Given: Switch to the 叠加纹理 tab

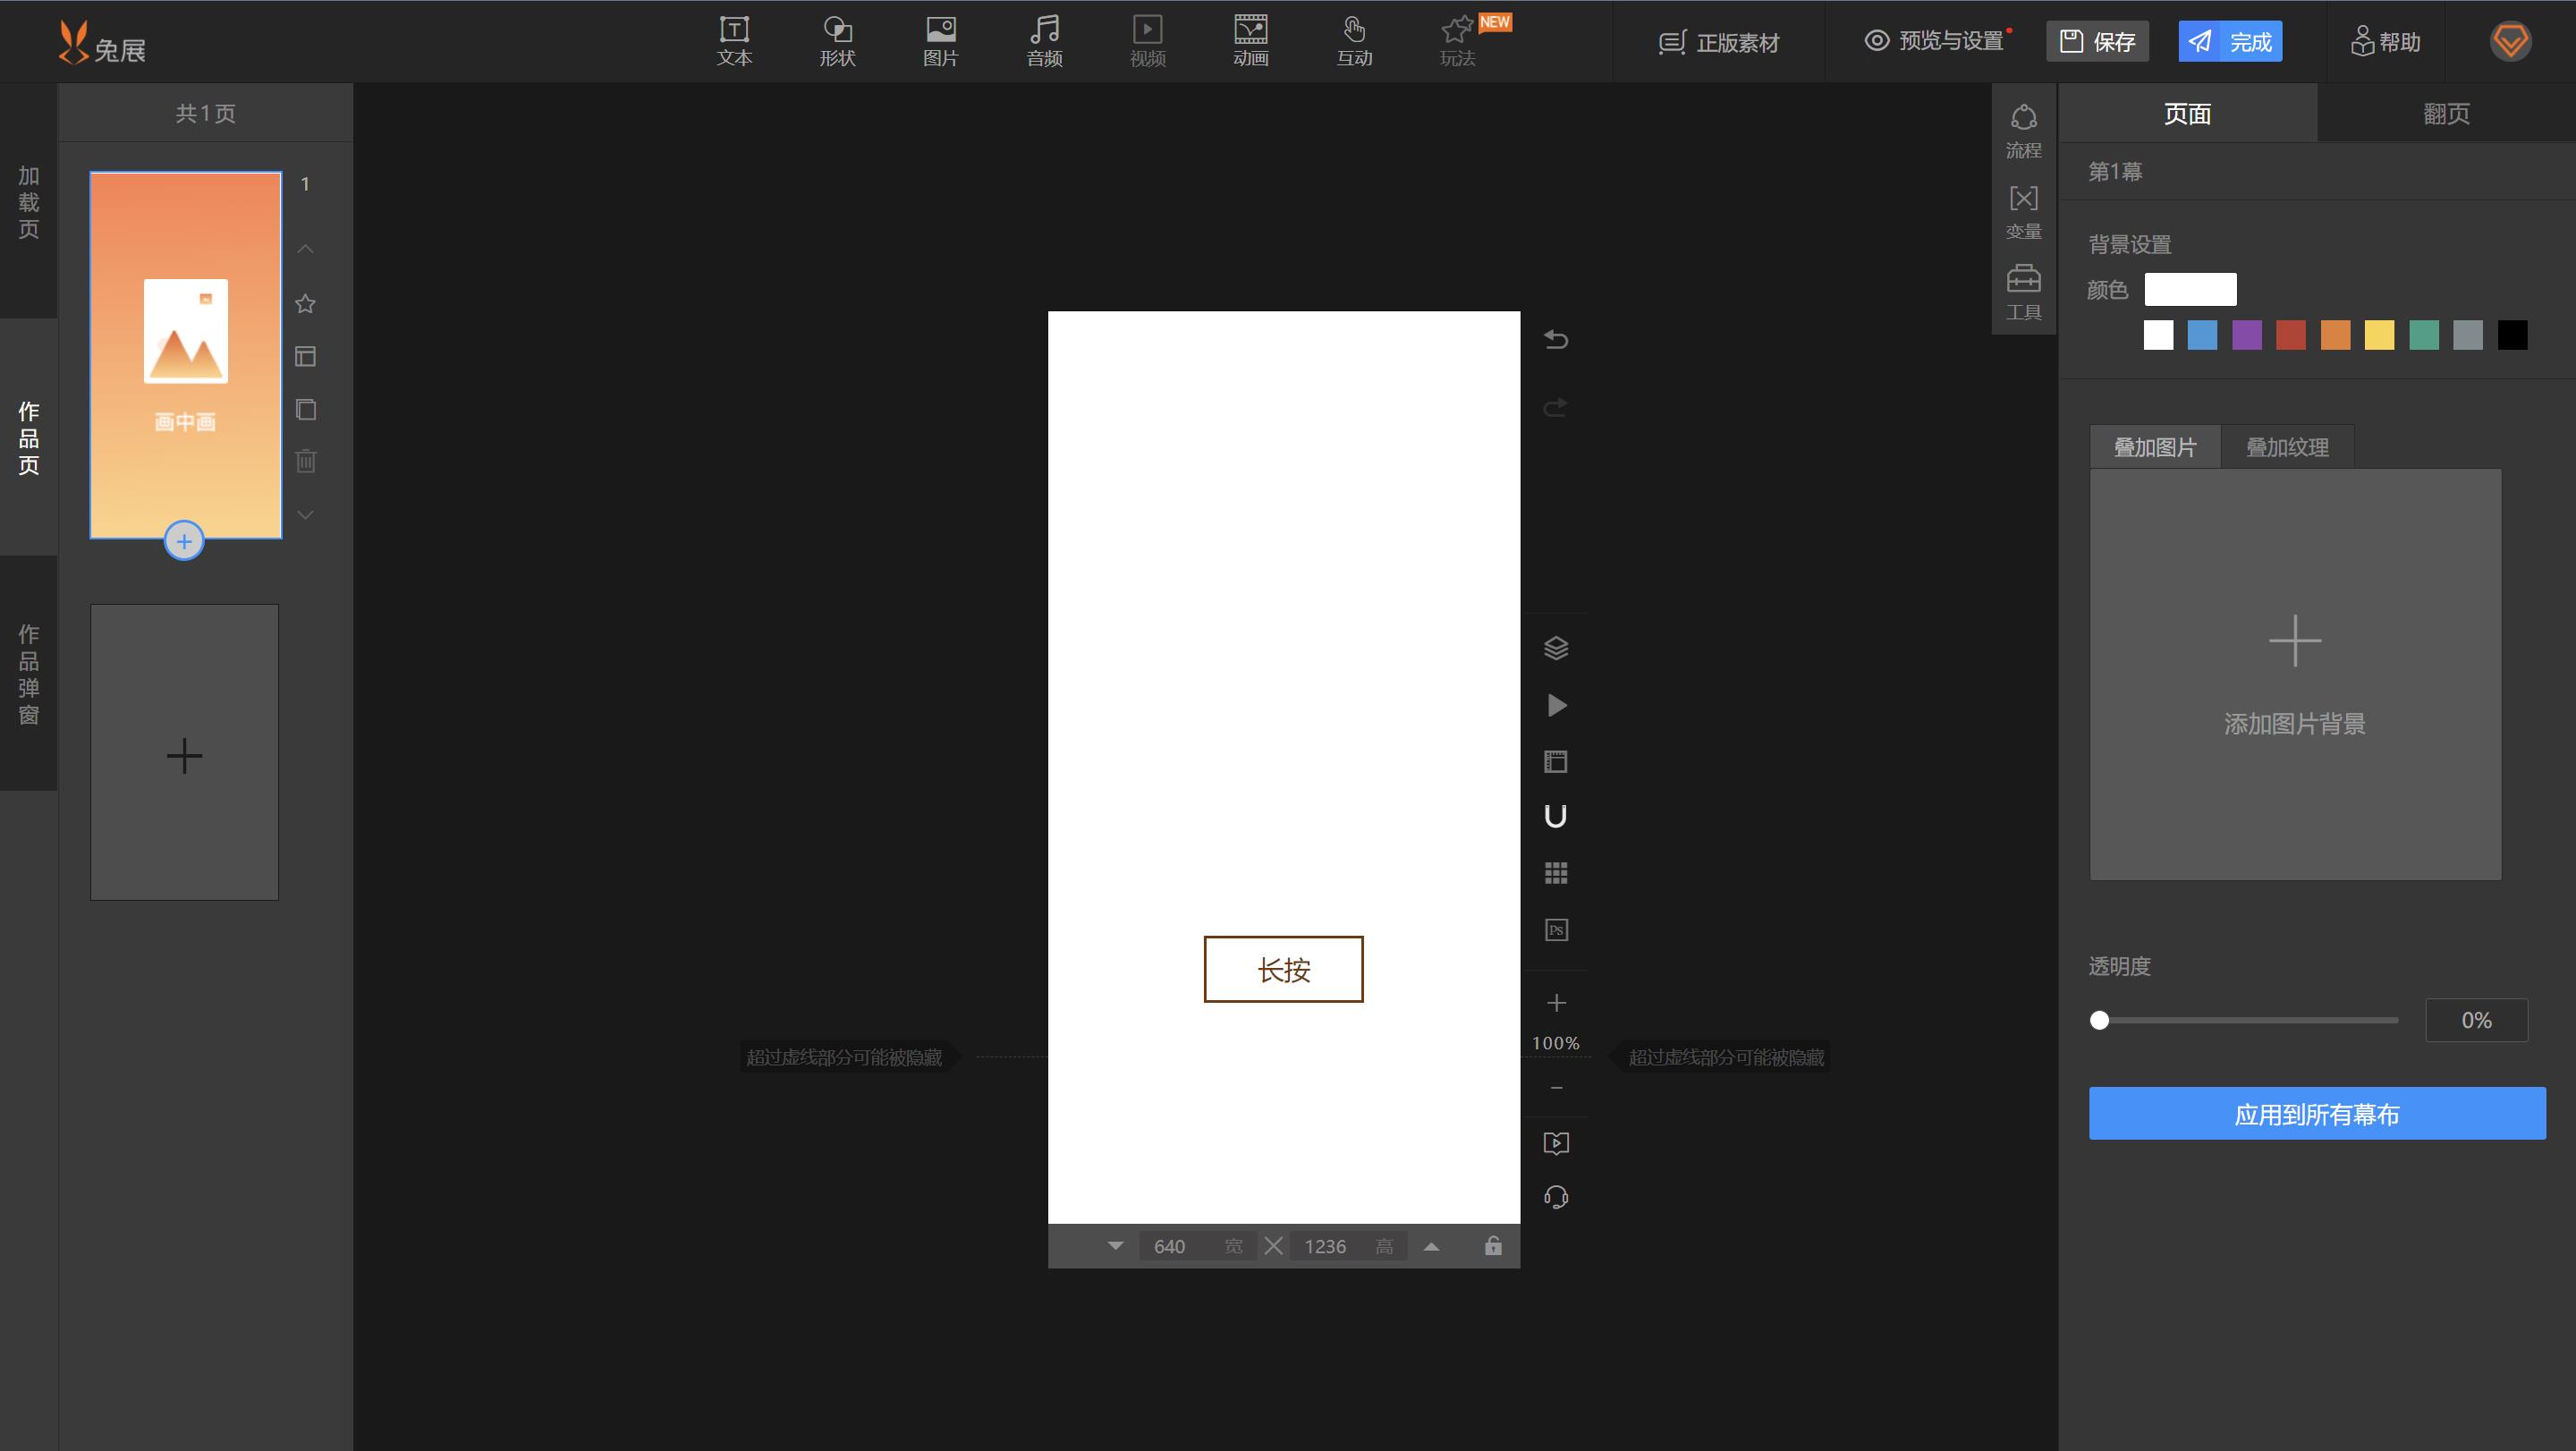Looking at the screenshot, I should 2287,447.
